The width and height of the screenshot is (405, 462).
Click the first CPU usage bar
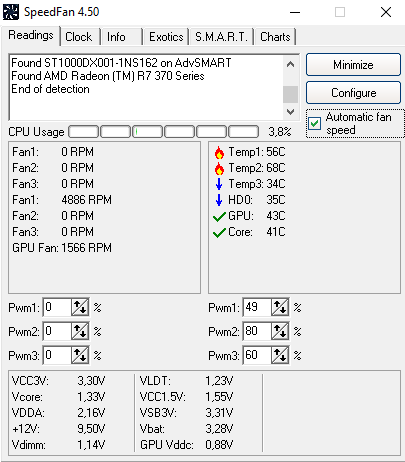pos(83,132)
